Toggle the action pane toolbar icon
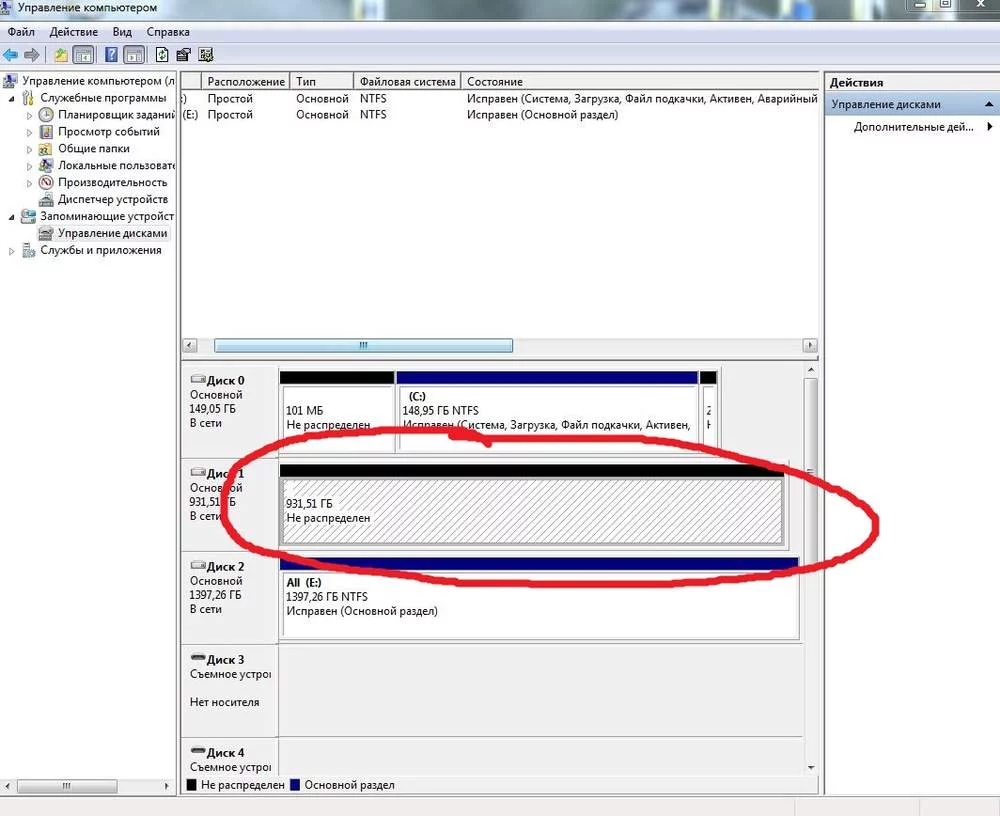 [134, 56]
